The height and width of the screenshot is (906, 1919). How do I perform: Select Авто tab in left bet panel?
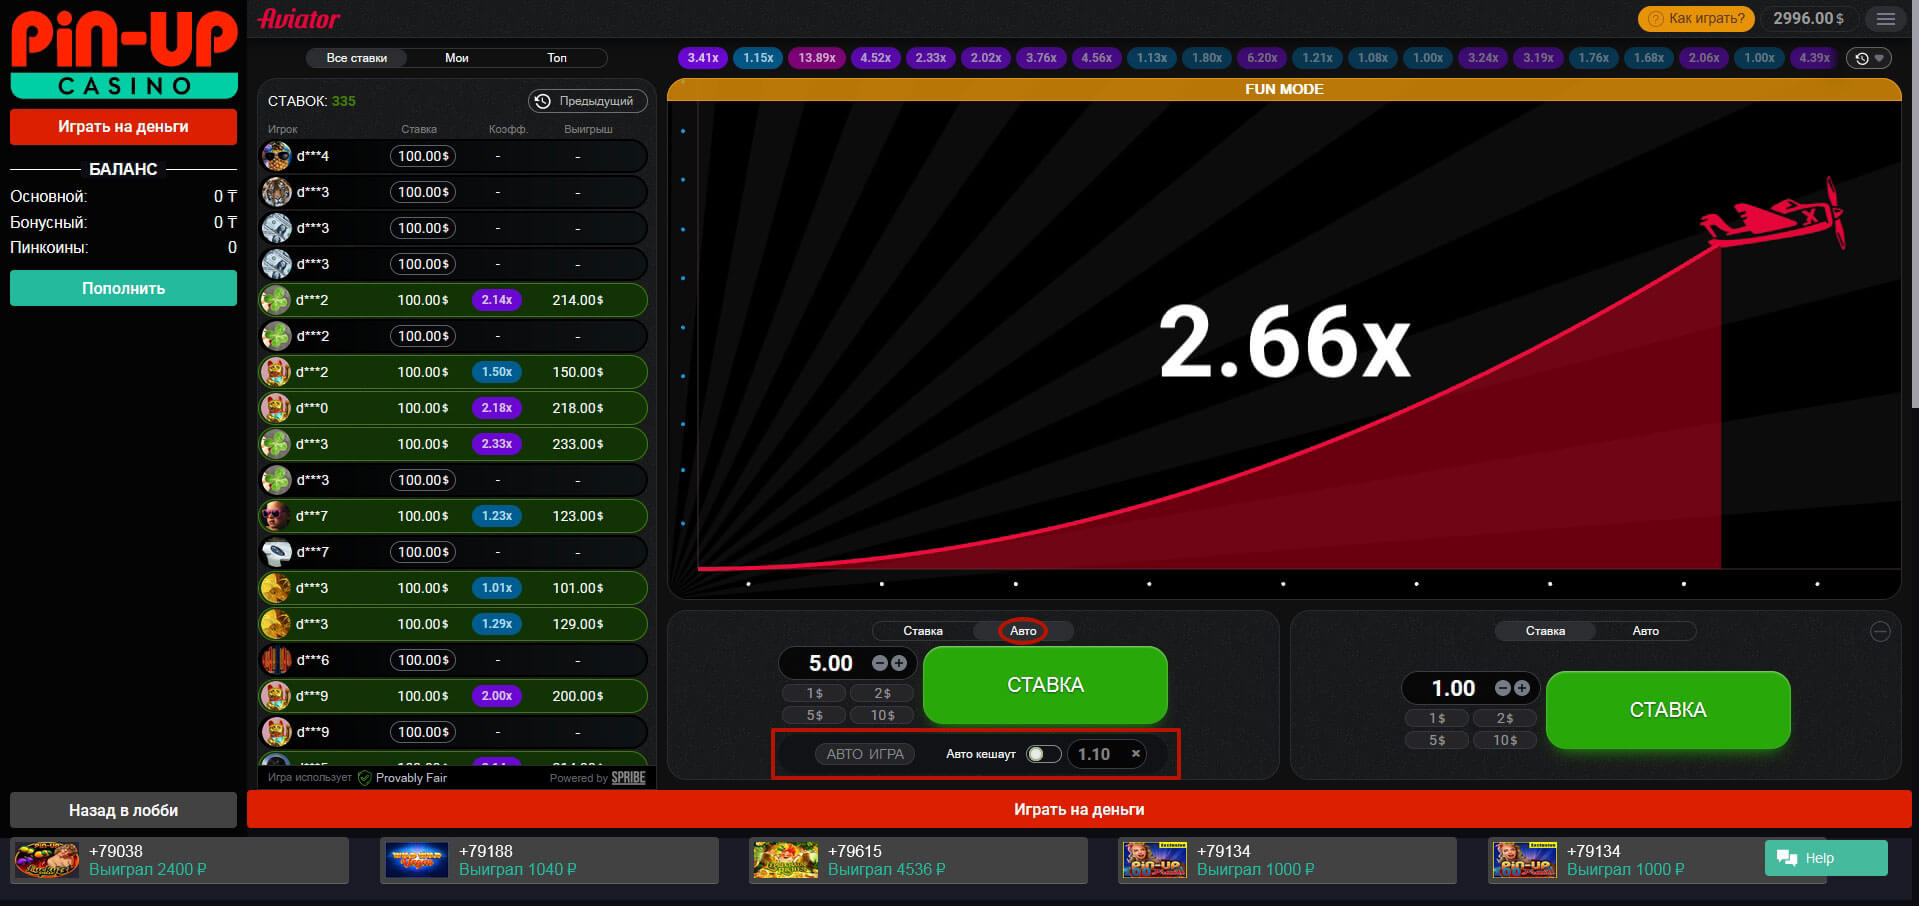click(1023, 631)
